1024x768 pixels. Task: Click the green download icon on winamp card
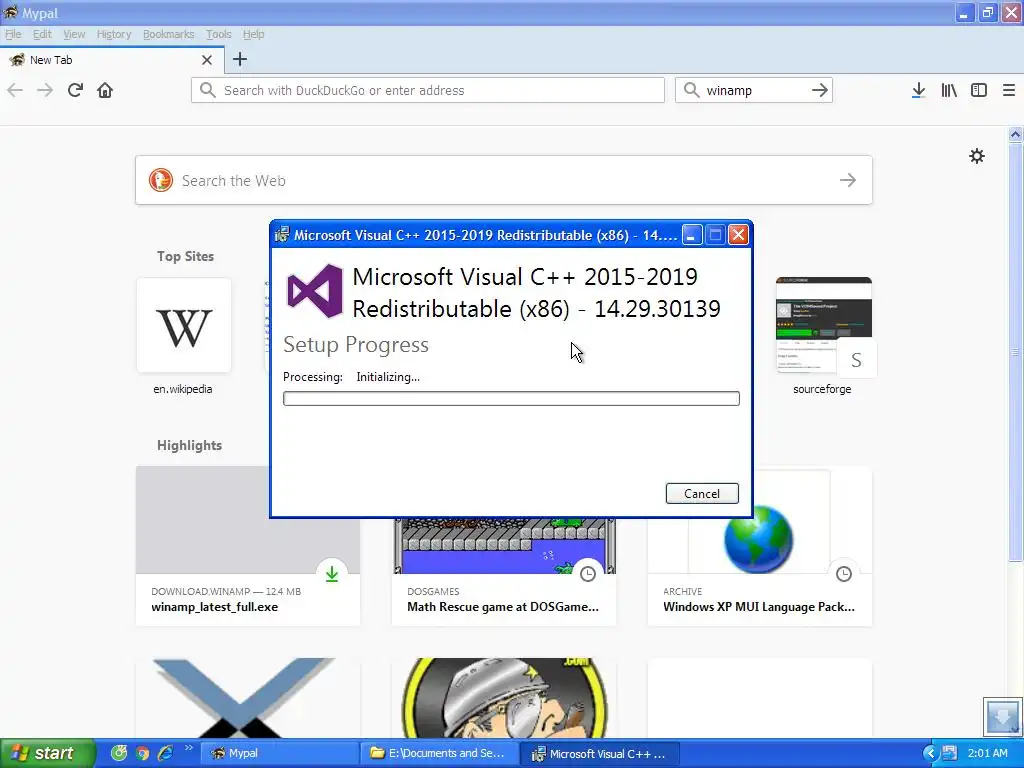click(332, 573)
